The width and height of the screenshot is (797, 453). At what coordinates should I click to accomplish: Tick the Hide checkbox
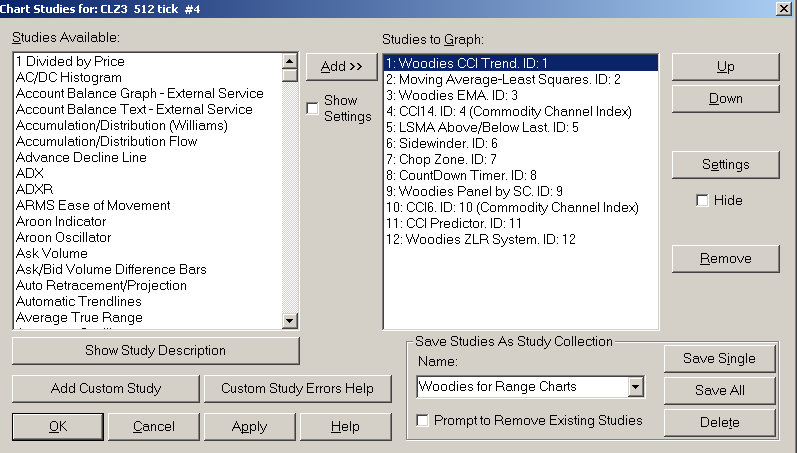click(702, 200)
